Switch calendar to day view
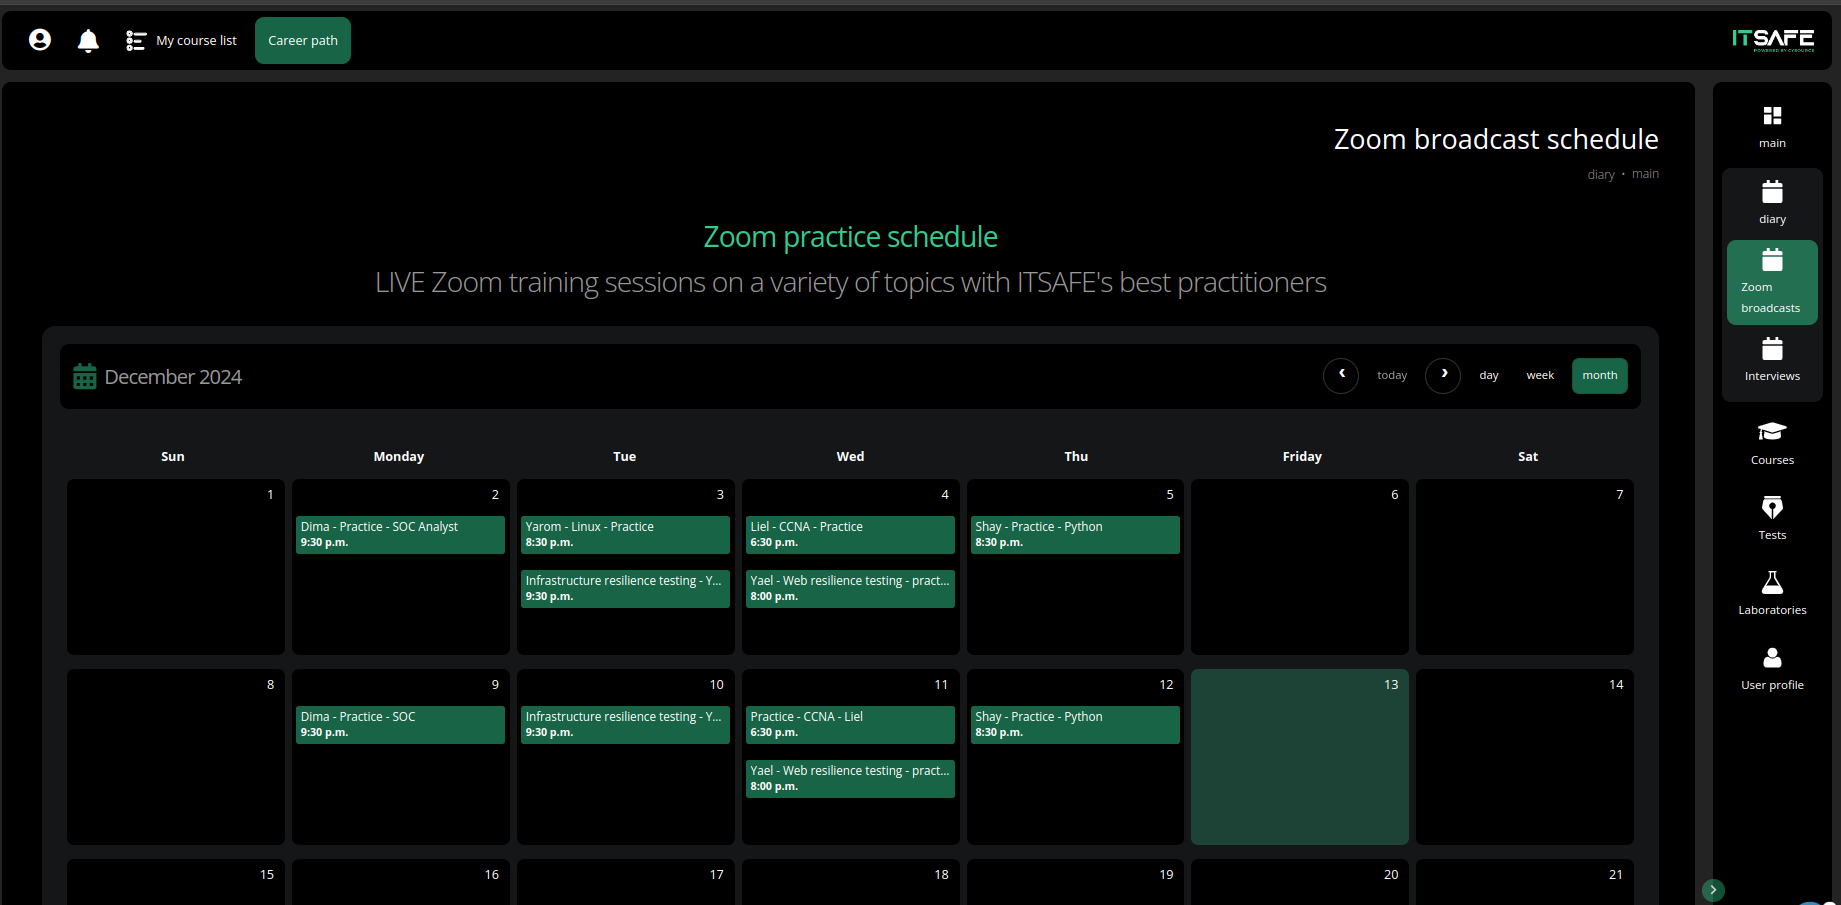 point(1489,376)
